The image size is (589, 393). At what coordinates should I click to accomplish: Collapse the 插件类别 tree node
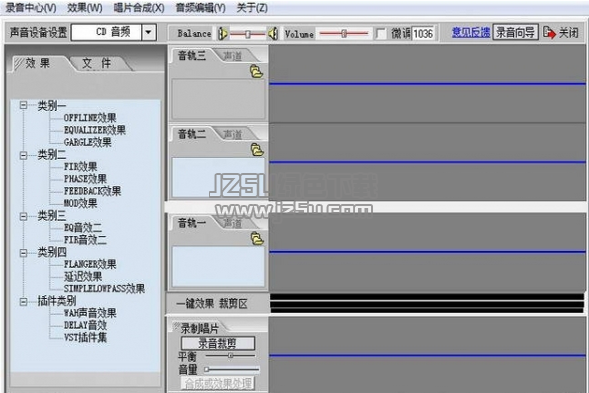[x=23, y=301]
